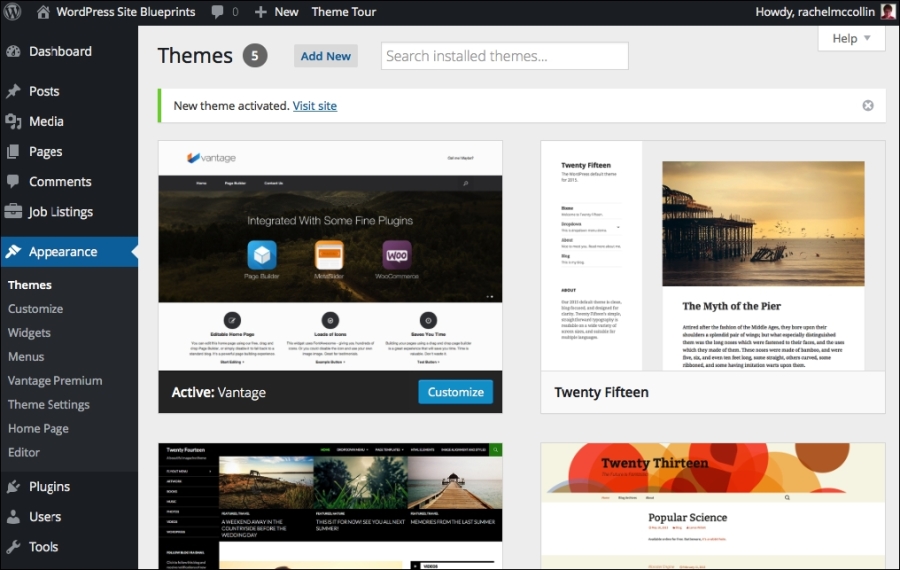Dismiss the New theme activated notice
The image size is (900, 570).
pyautogui.click(x=868, y=106)
